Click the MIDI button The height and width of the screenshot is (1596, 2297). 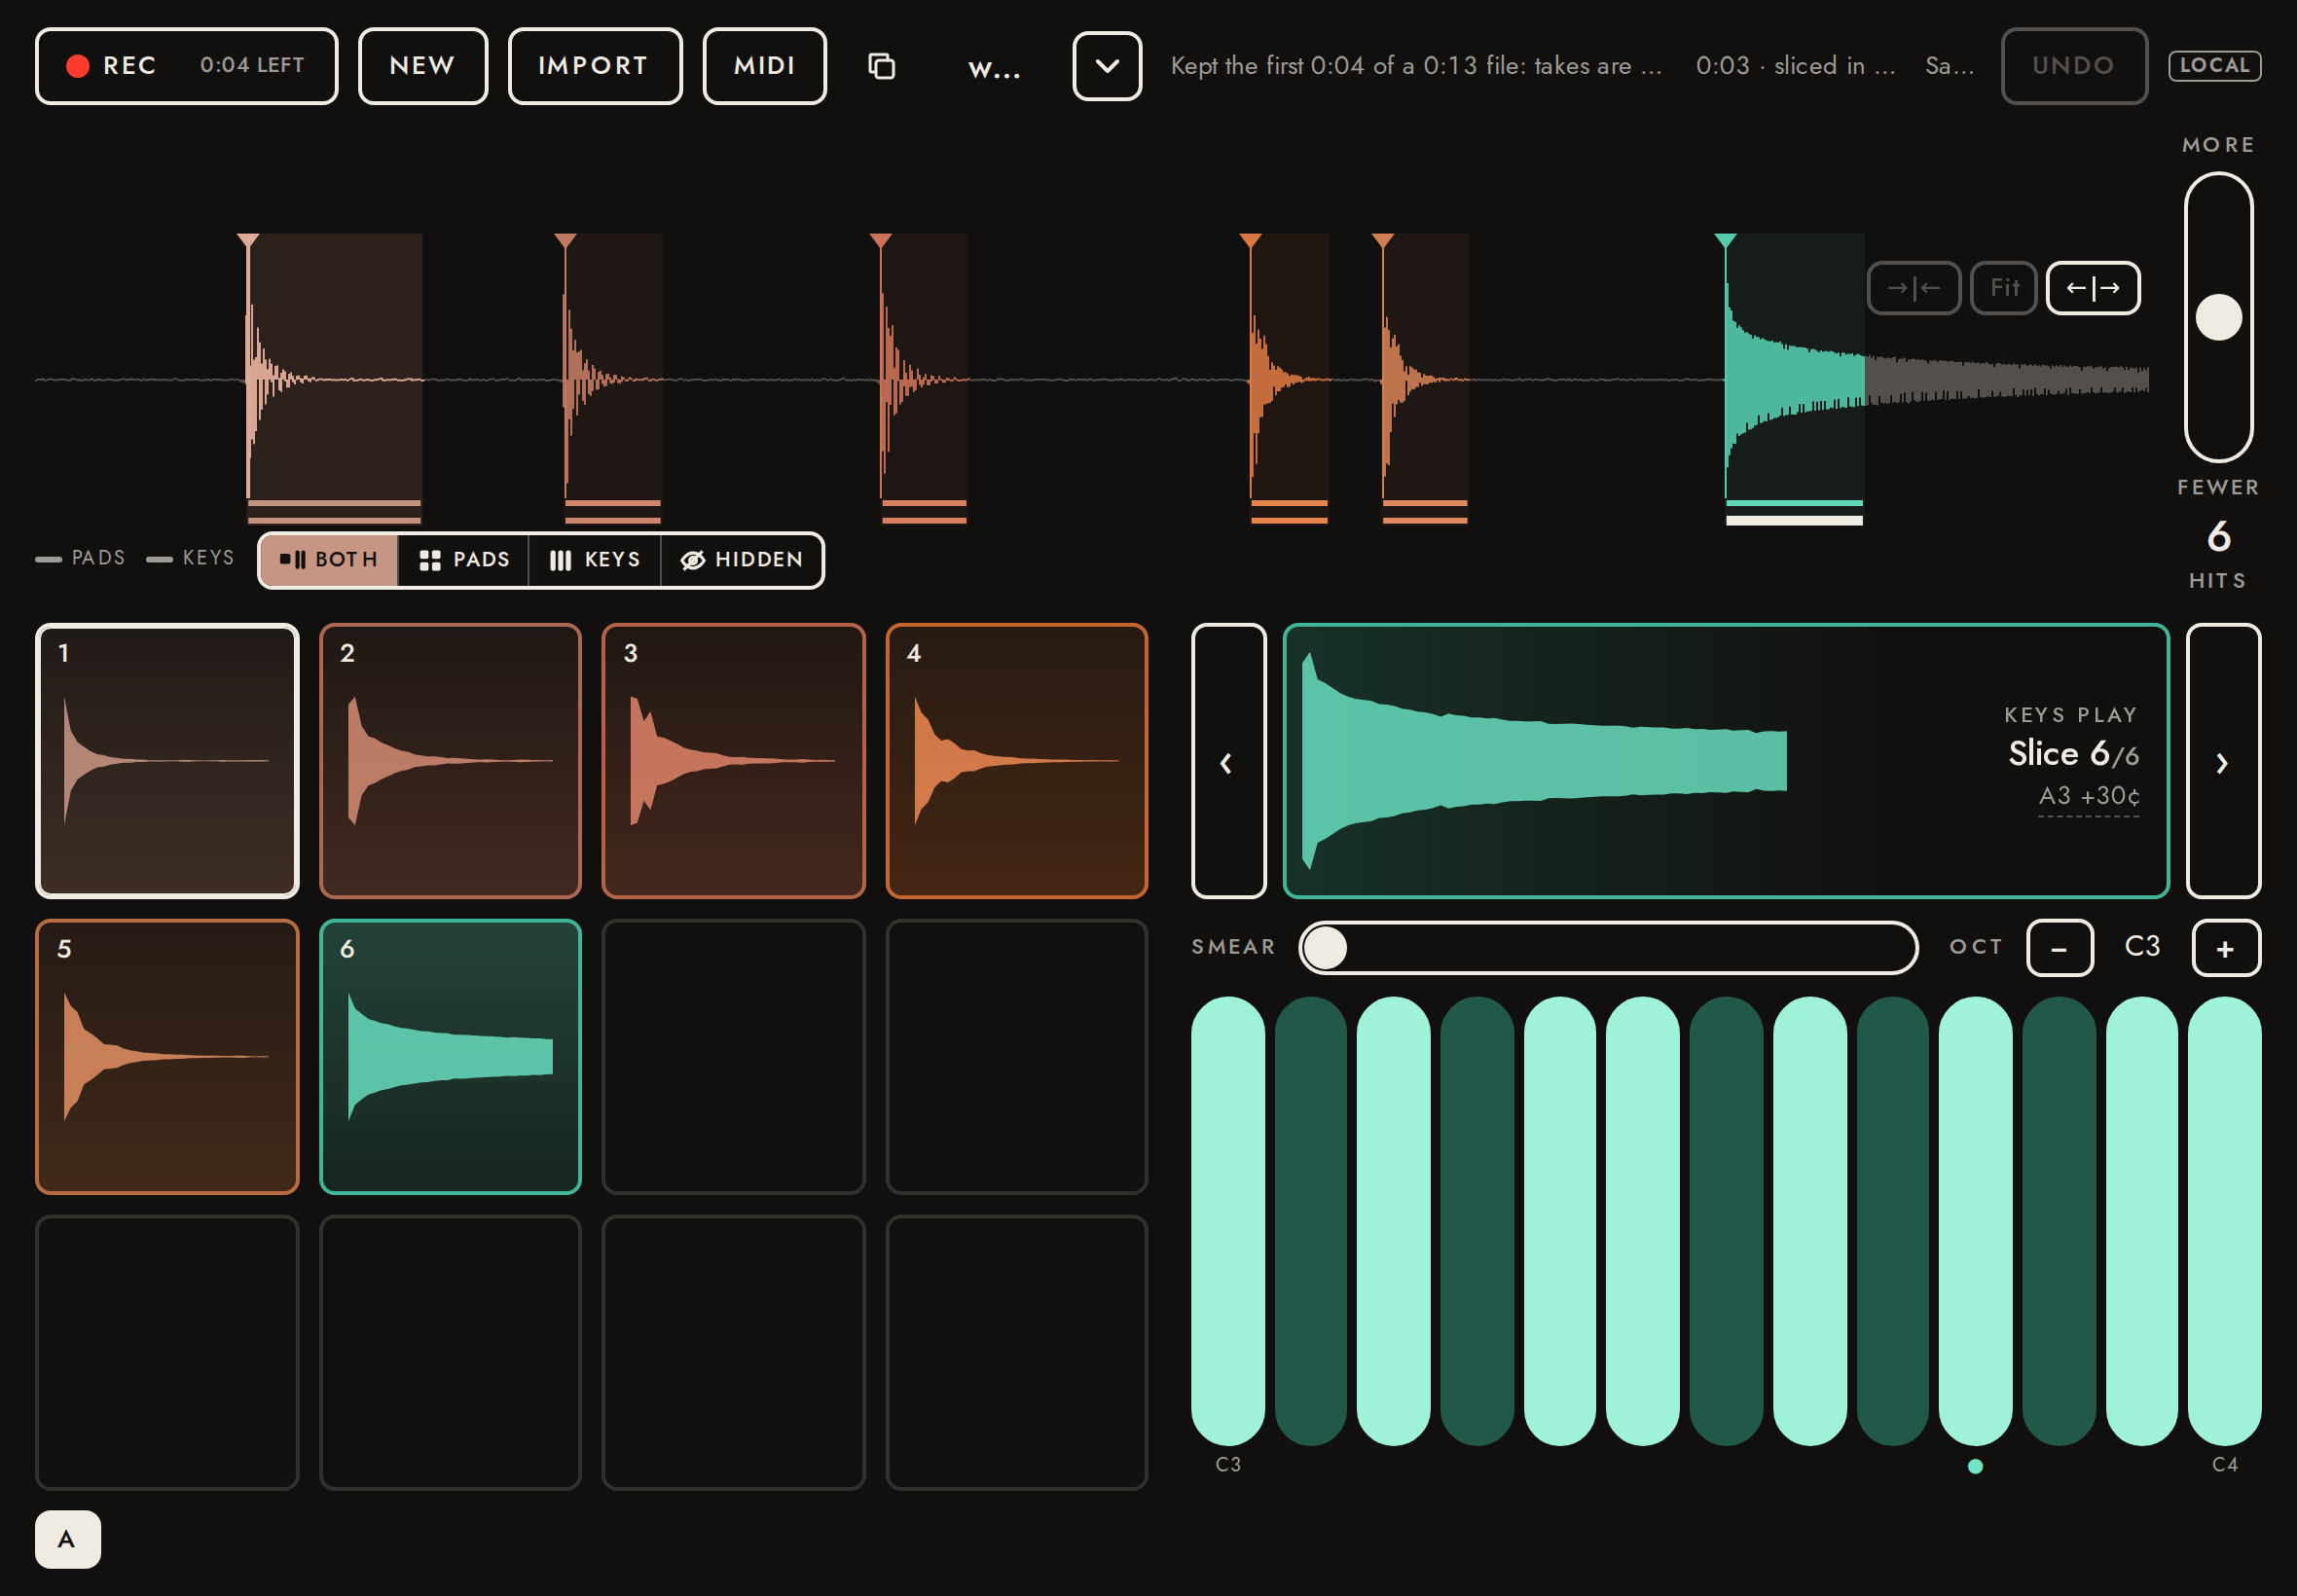coord(764,66)
